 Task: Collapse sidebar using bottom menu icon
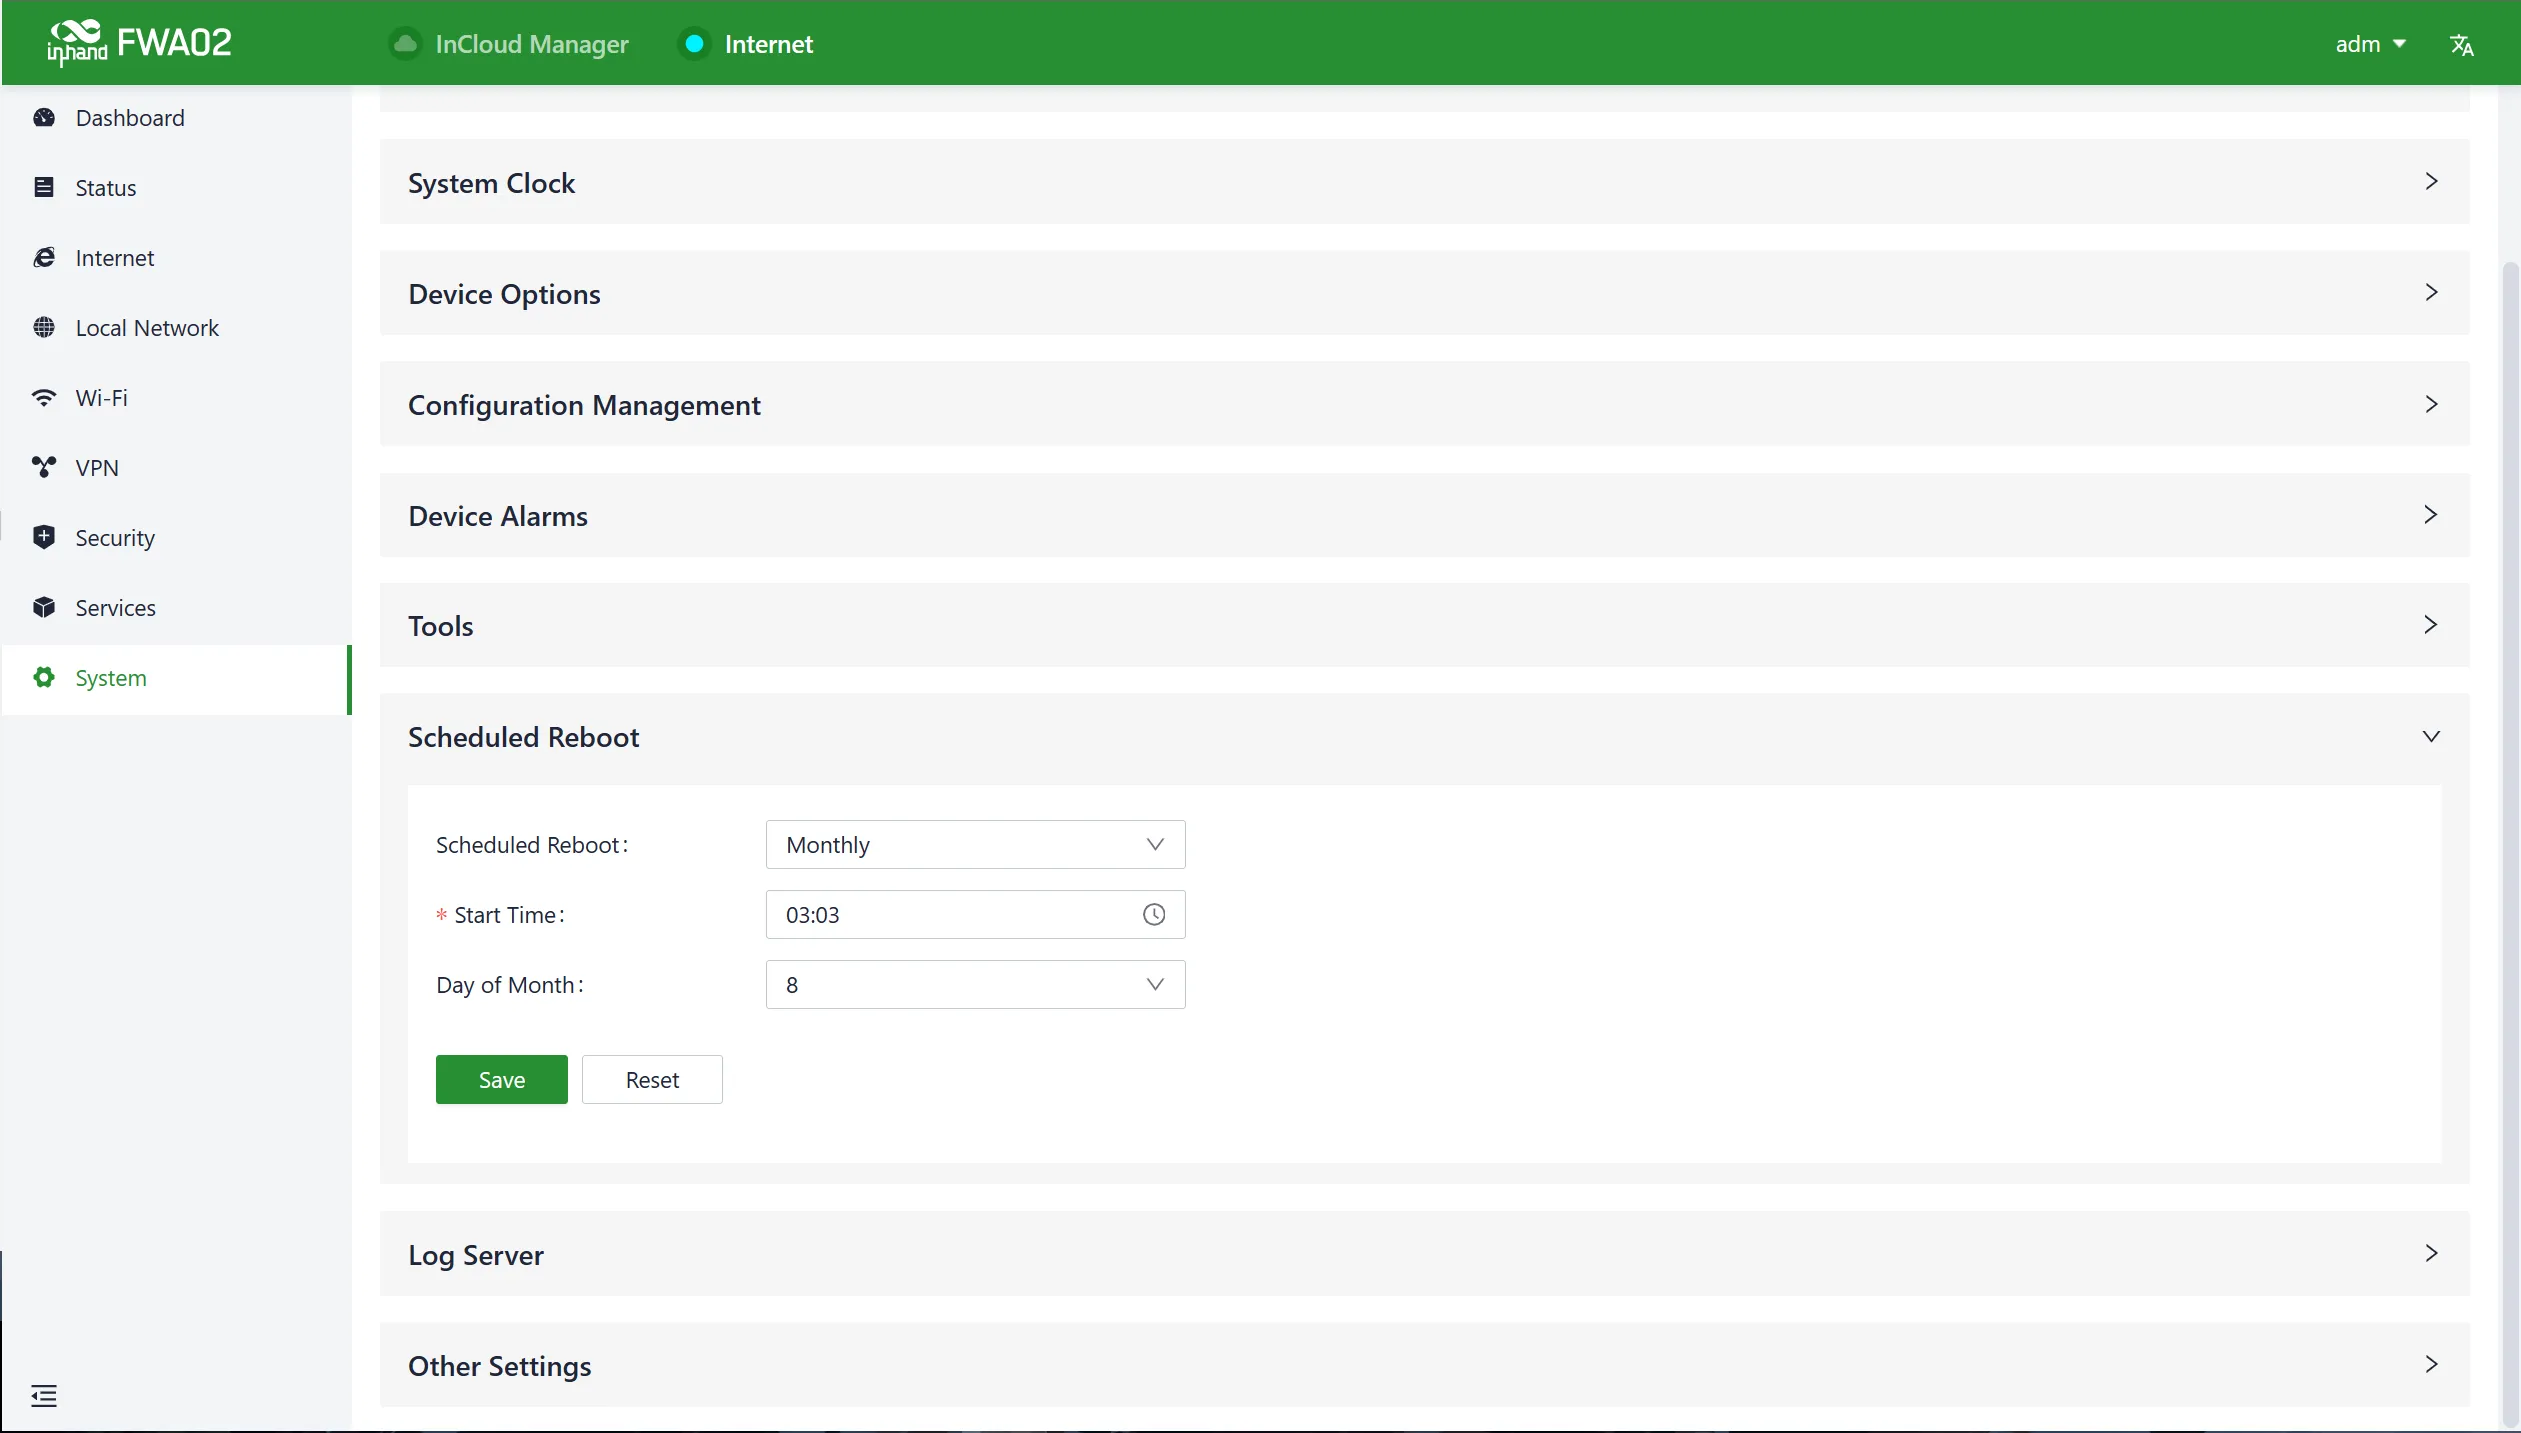(x=44, y=1396)
